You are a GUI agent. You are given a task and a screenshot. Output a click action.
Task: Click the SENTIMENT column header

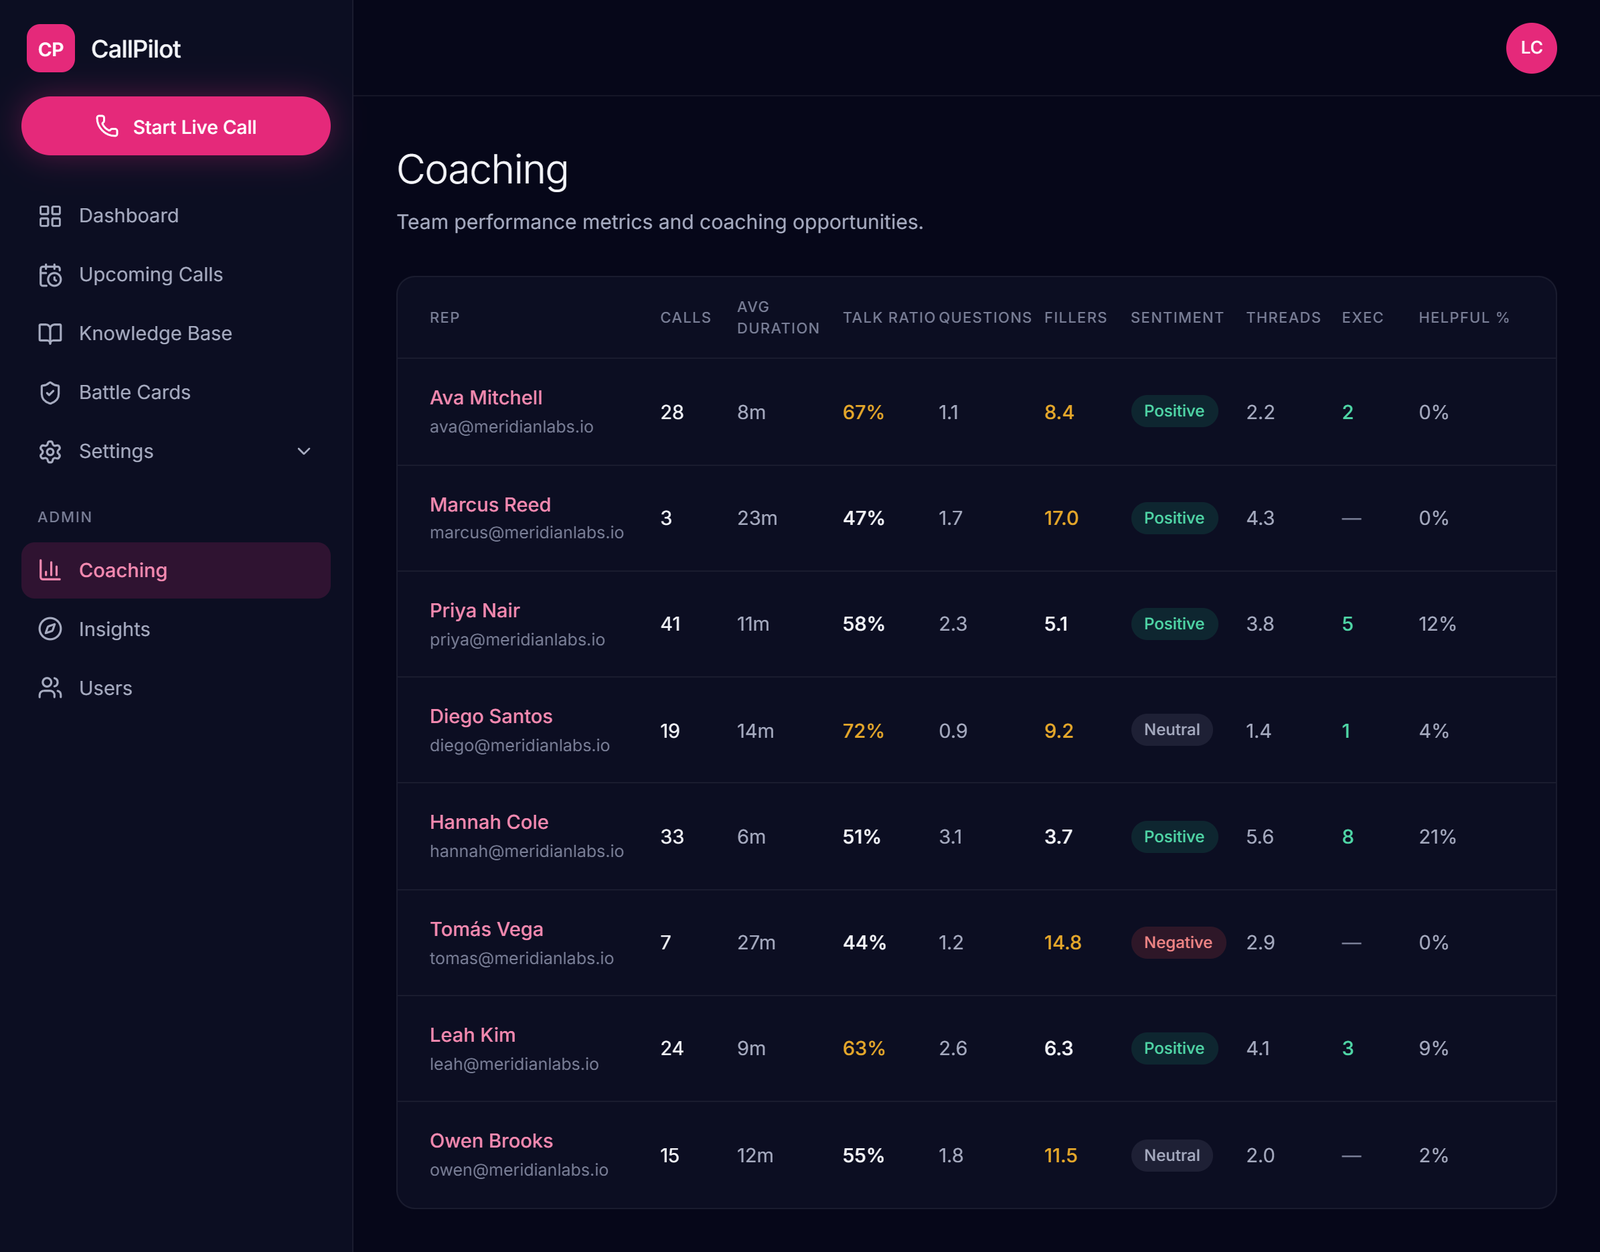click(1177, 318)
